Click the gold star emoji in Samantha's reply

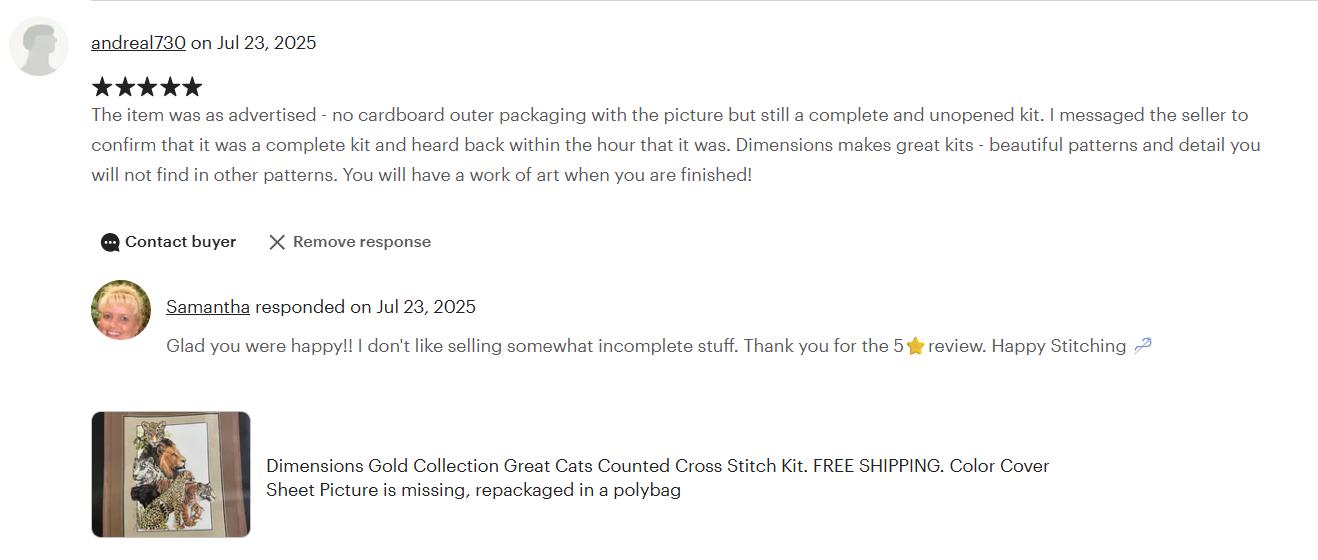point(915,346)
